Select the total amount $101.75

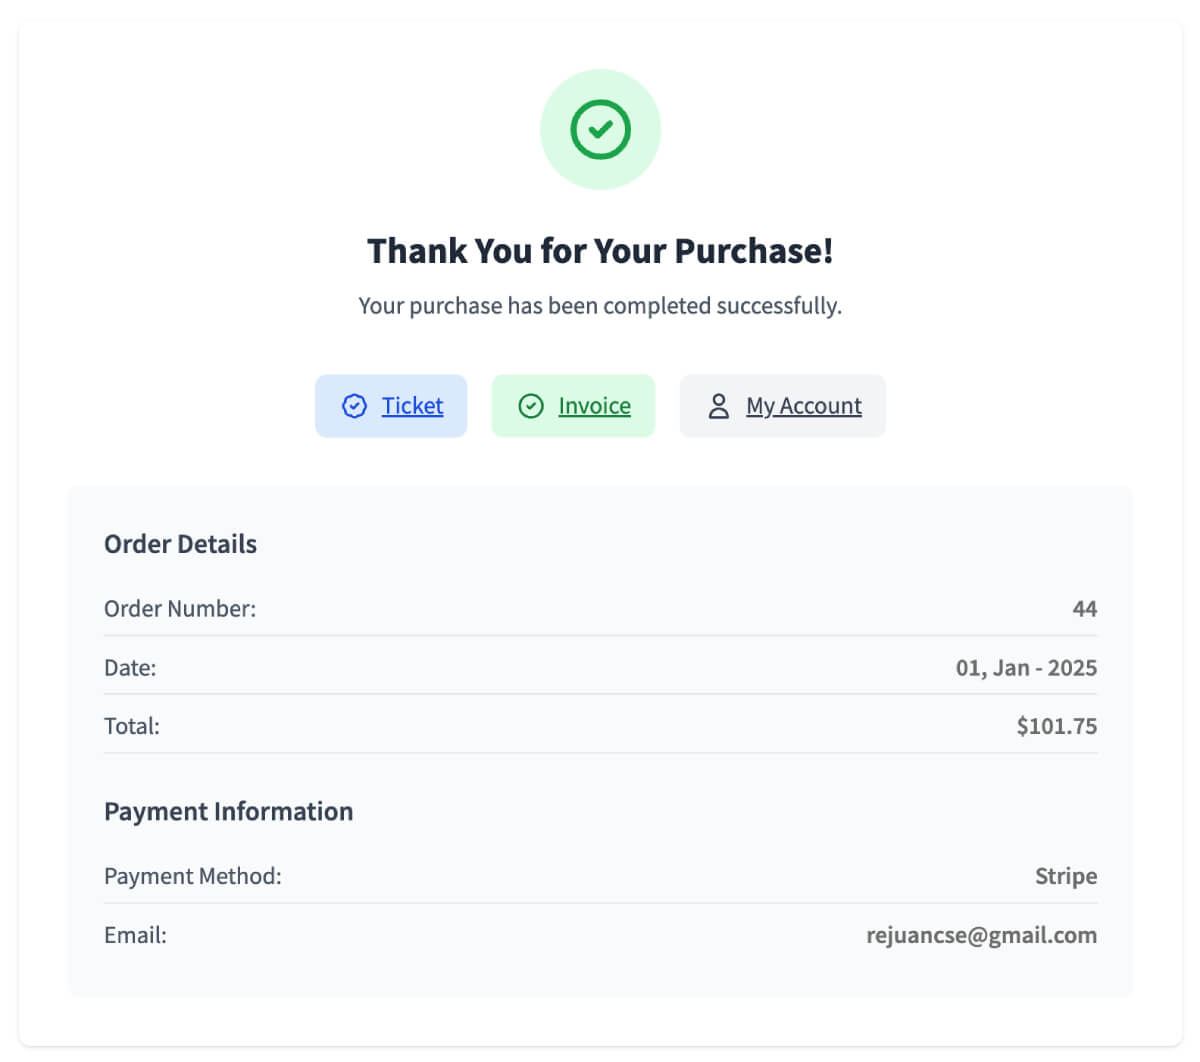[1056, 726]
